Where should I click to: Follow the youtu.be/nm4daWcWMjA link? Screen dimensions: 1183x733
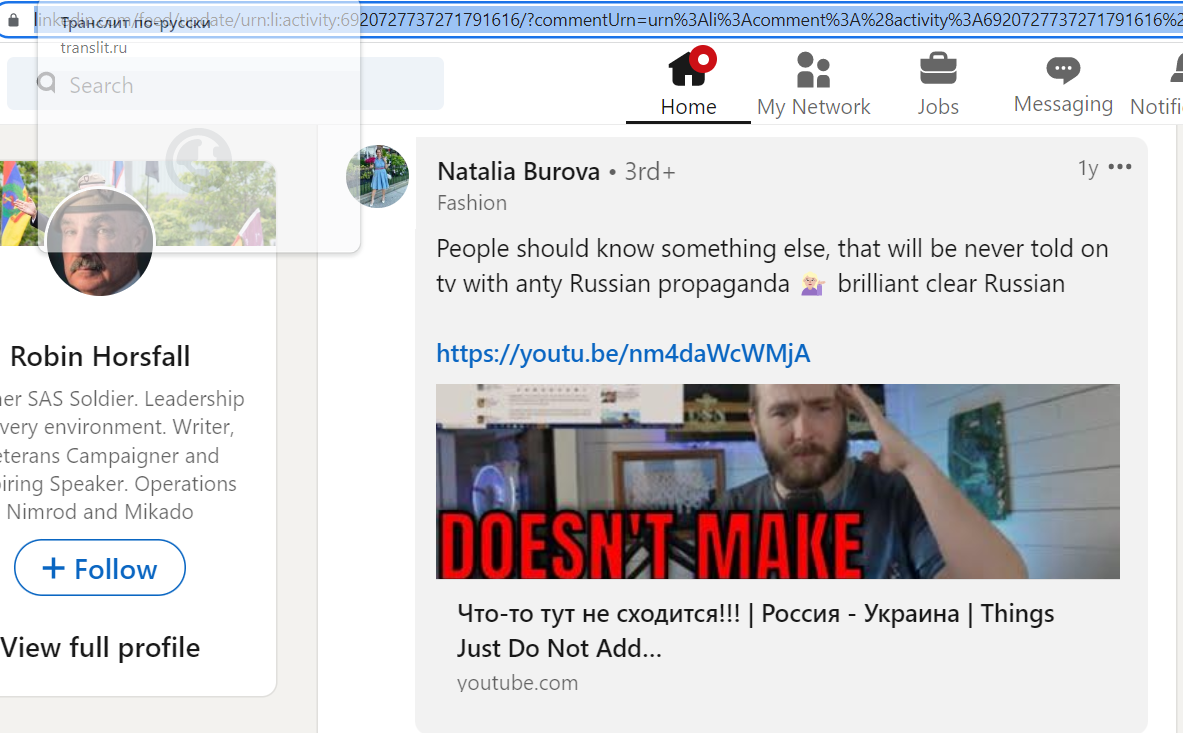tap(623, 353)
